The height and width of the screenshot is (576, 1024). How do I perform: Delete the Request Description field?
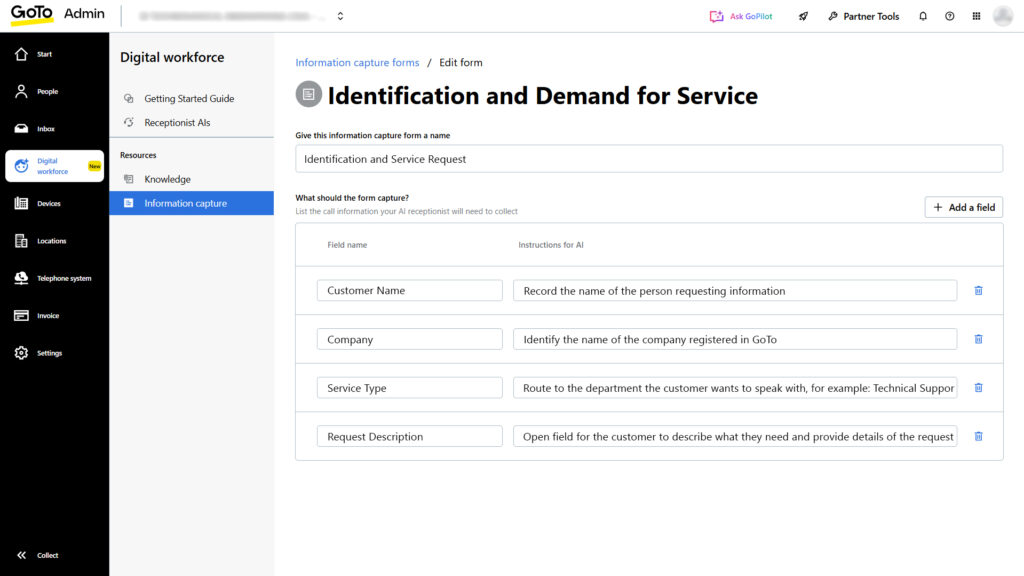978,437
